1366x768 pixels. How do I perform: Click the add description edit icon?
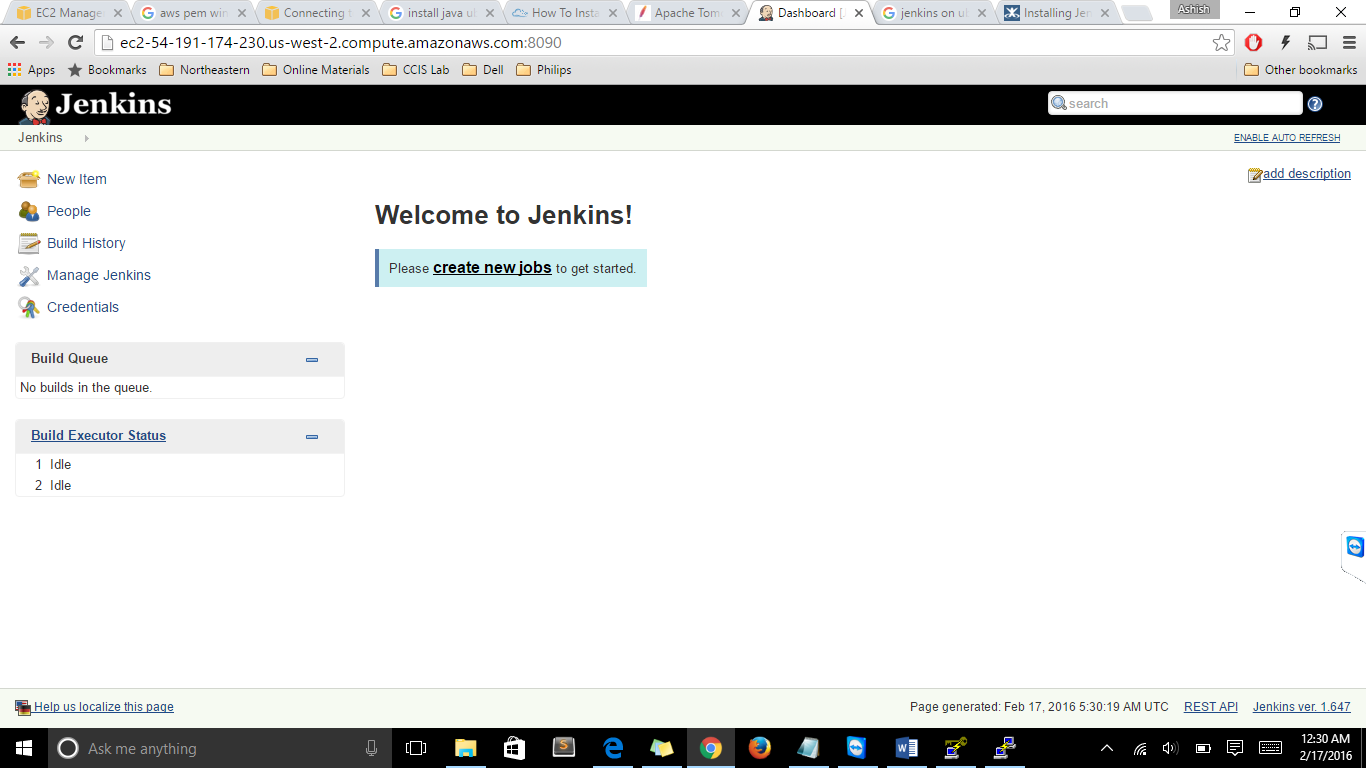coord(1255,175)
